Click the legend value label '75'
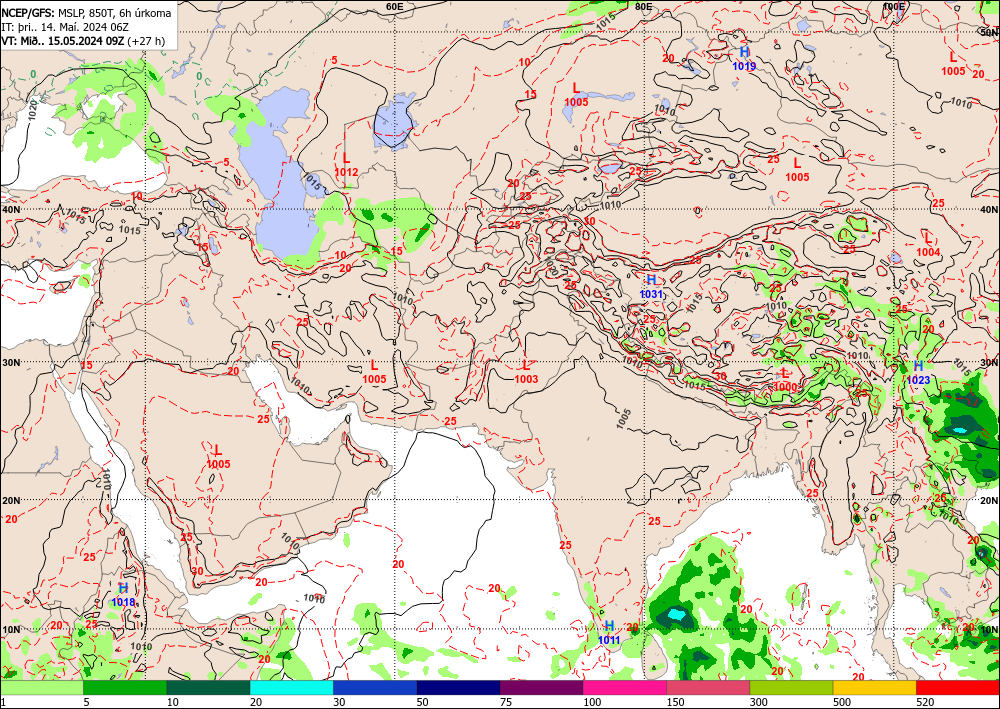The image size is (1000, 709). [506, 703]
